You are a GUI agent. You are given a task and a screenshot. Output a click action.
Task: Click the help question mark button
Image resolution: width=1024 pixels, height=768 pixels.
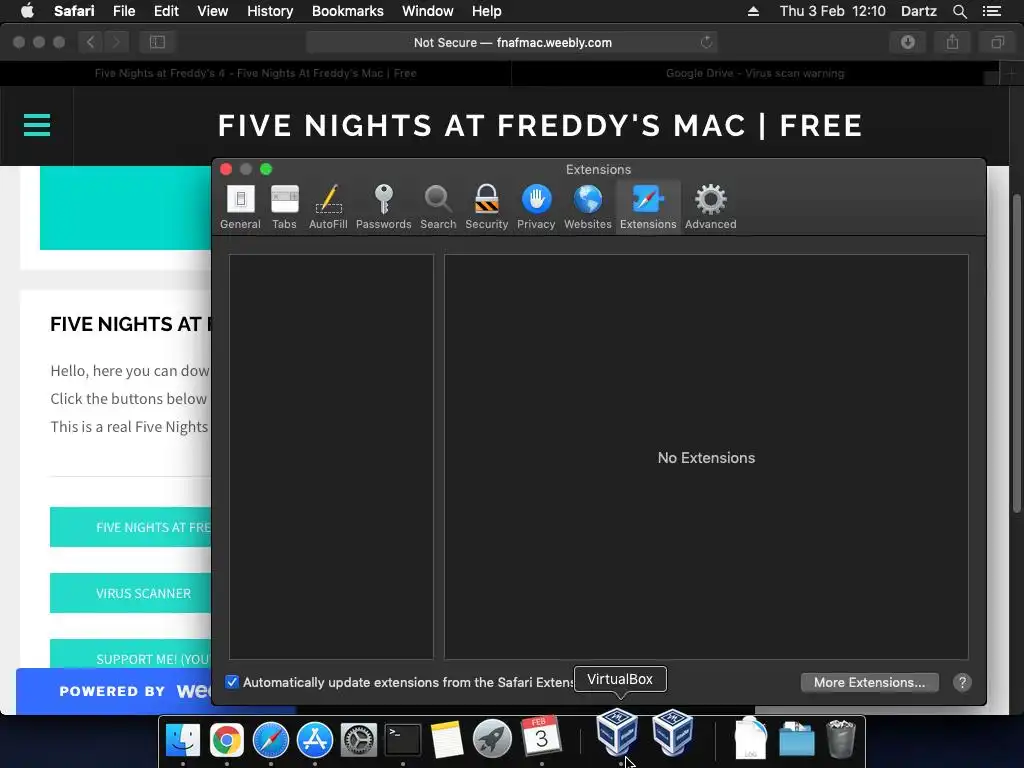962,682
